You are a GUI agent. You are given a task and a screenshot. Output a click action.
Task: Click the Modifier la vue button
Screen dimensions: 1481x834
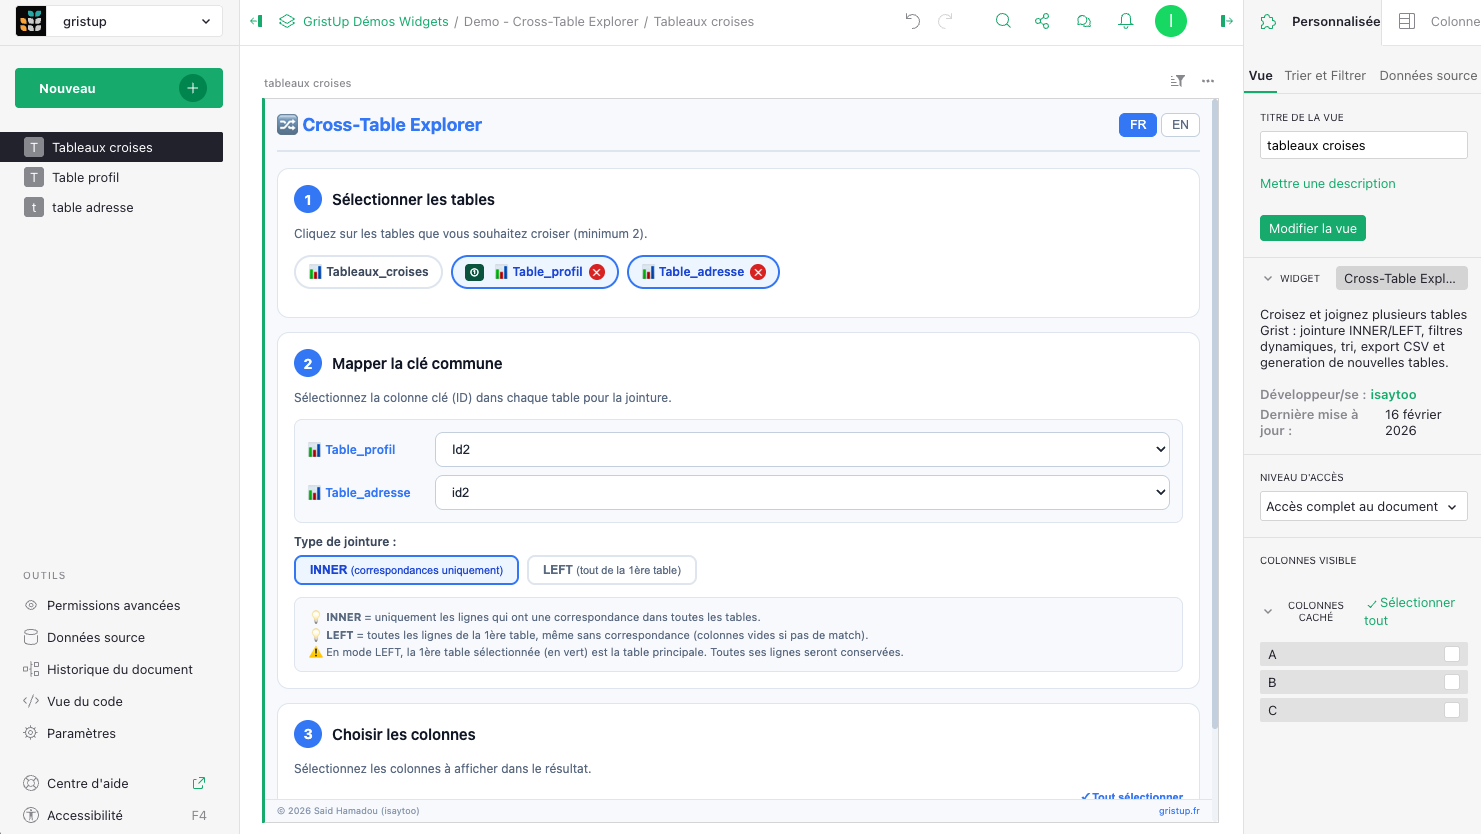tap(1312, 229)
